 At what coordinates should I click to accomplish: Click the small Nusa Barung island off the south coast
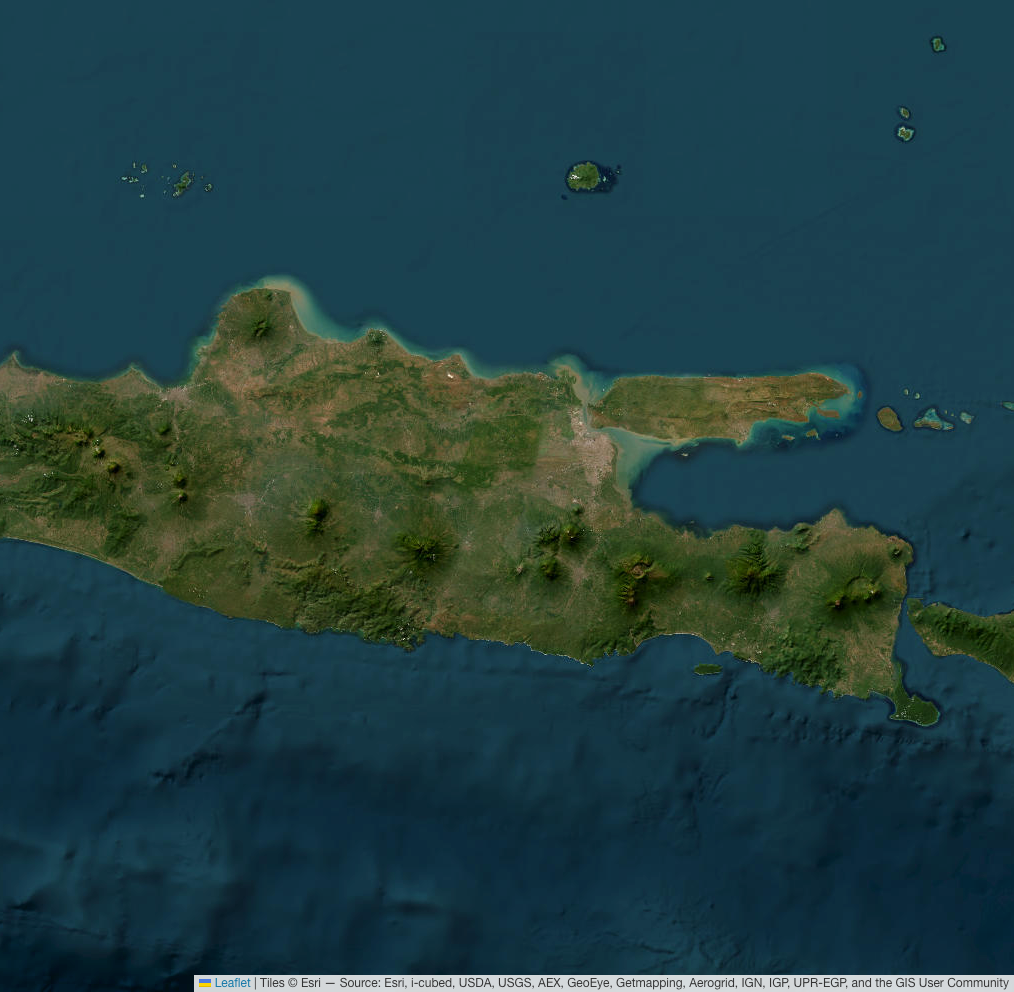coord(707,669)
